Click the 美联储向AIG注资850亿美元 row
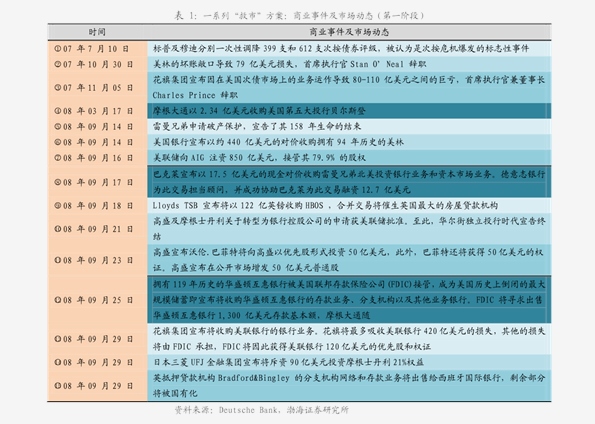The height and width of the screenshot is (424, 595). [x=349, y=157]
